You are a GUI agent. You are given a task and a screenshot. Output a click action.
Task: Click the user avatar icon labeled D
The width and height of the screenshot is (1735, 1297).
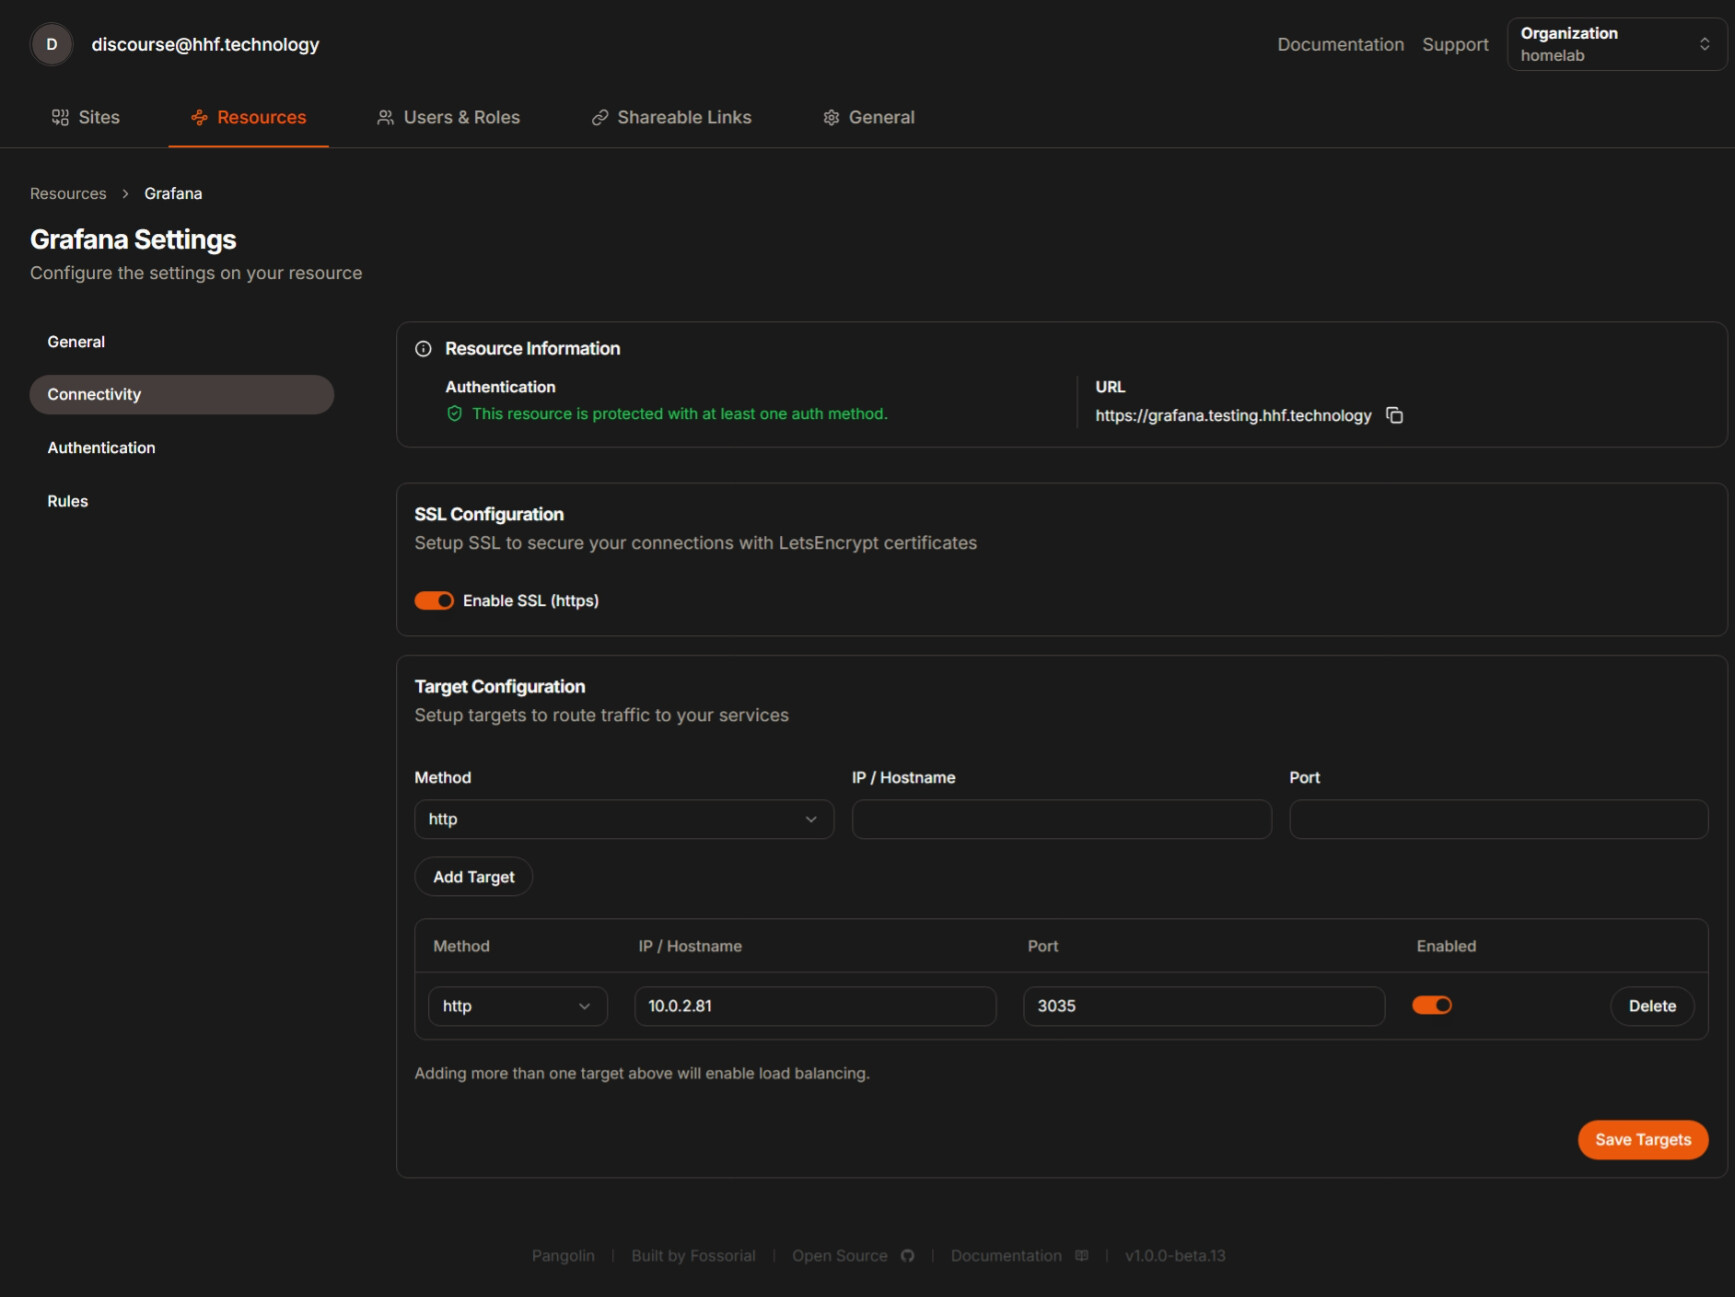click(x=52, y=44)
